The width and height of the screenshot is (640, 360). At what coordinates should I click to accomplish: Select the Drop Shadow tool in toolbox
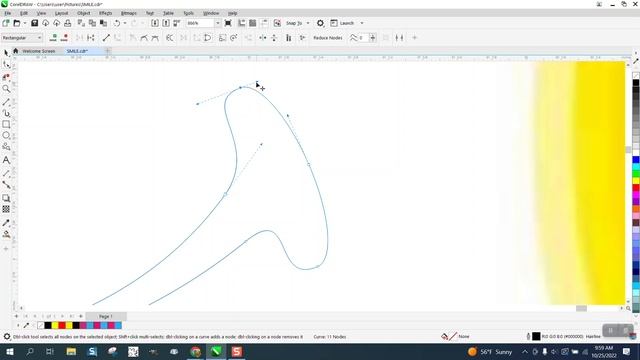[x=6, y=198]
